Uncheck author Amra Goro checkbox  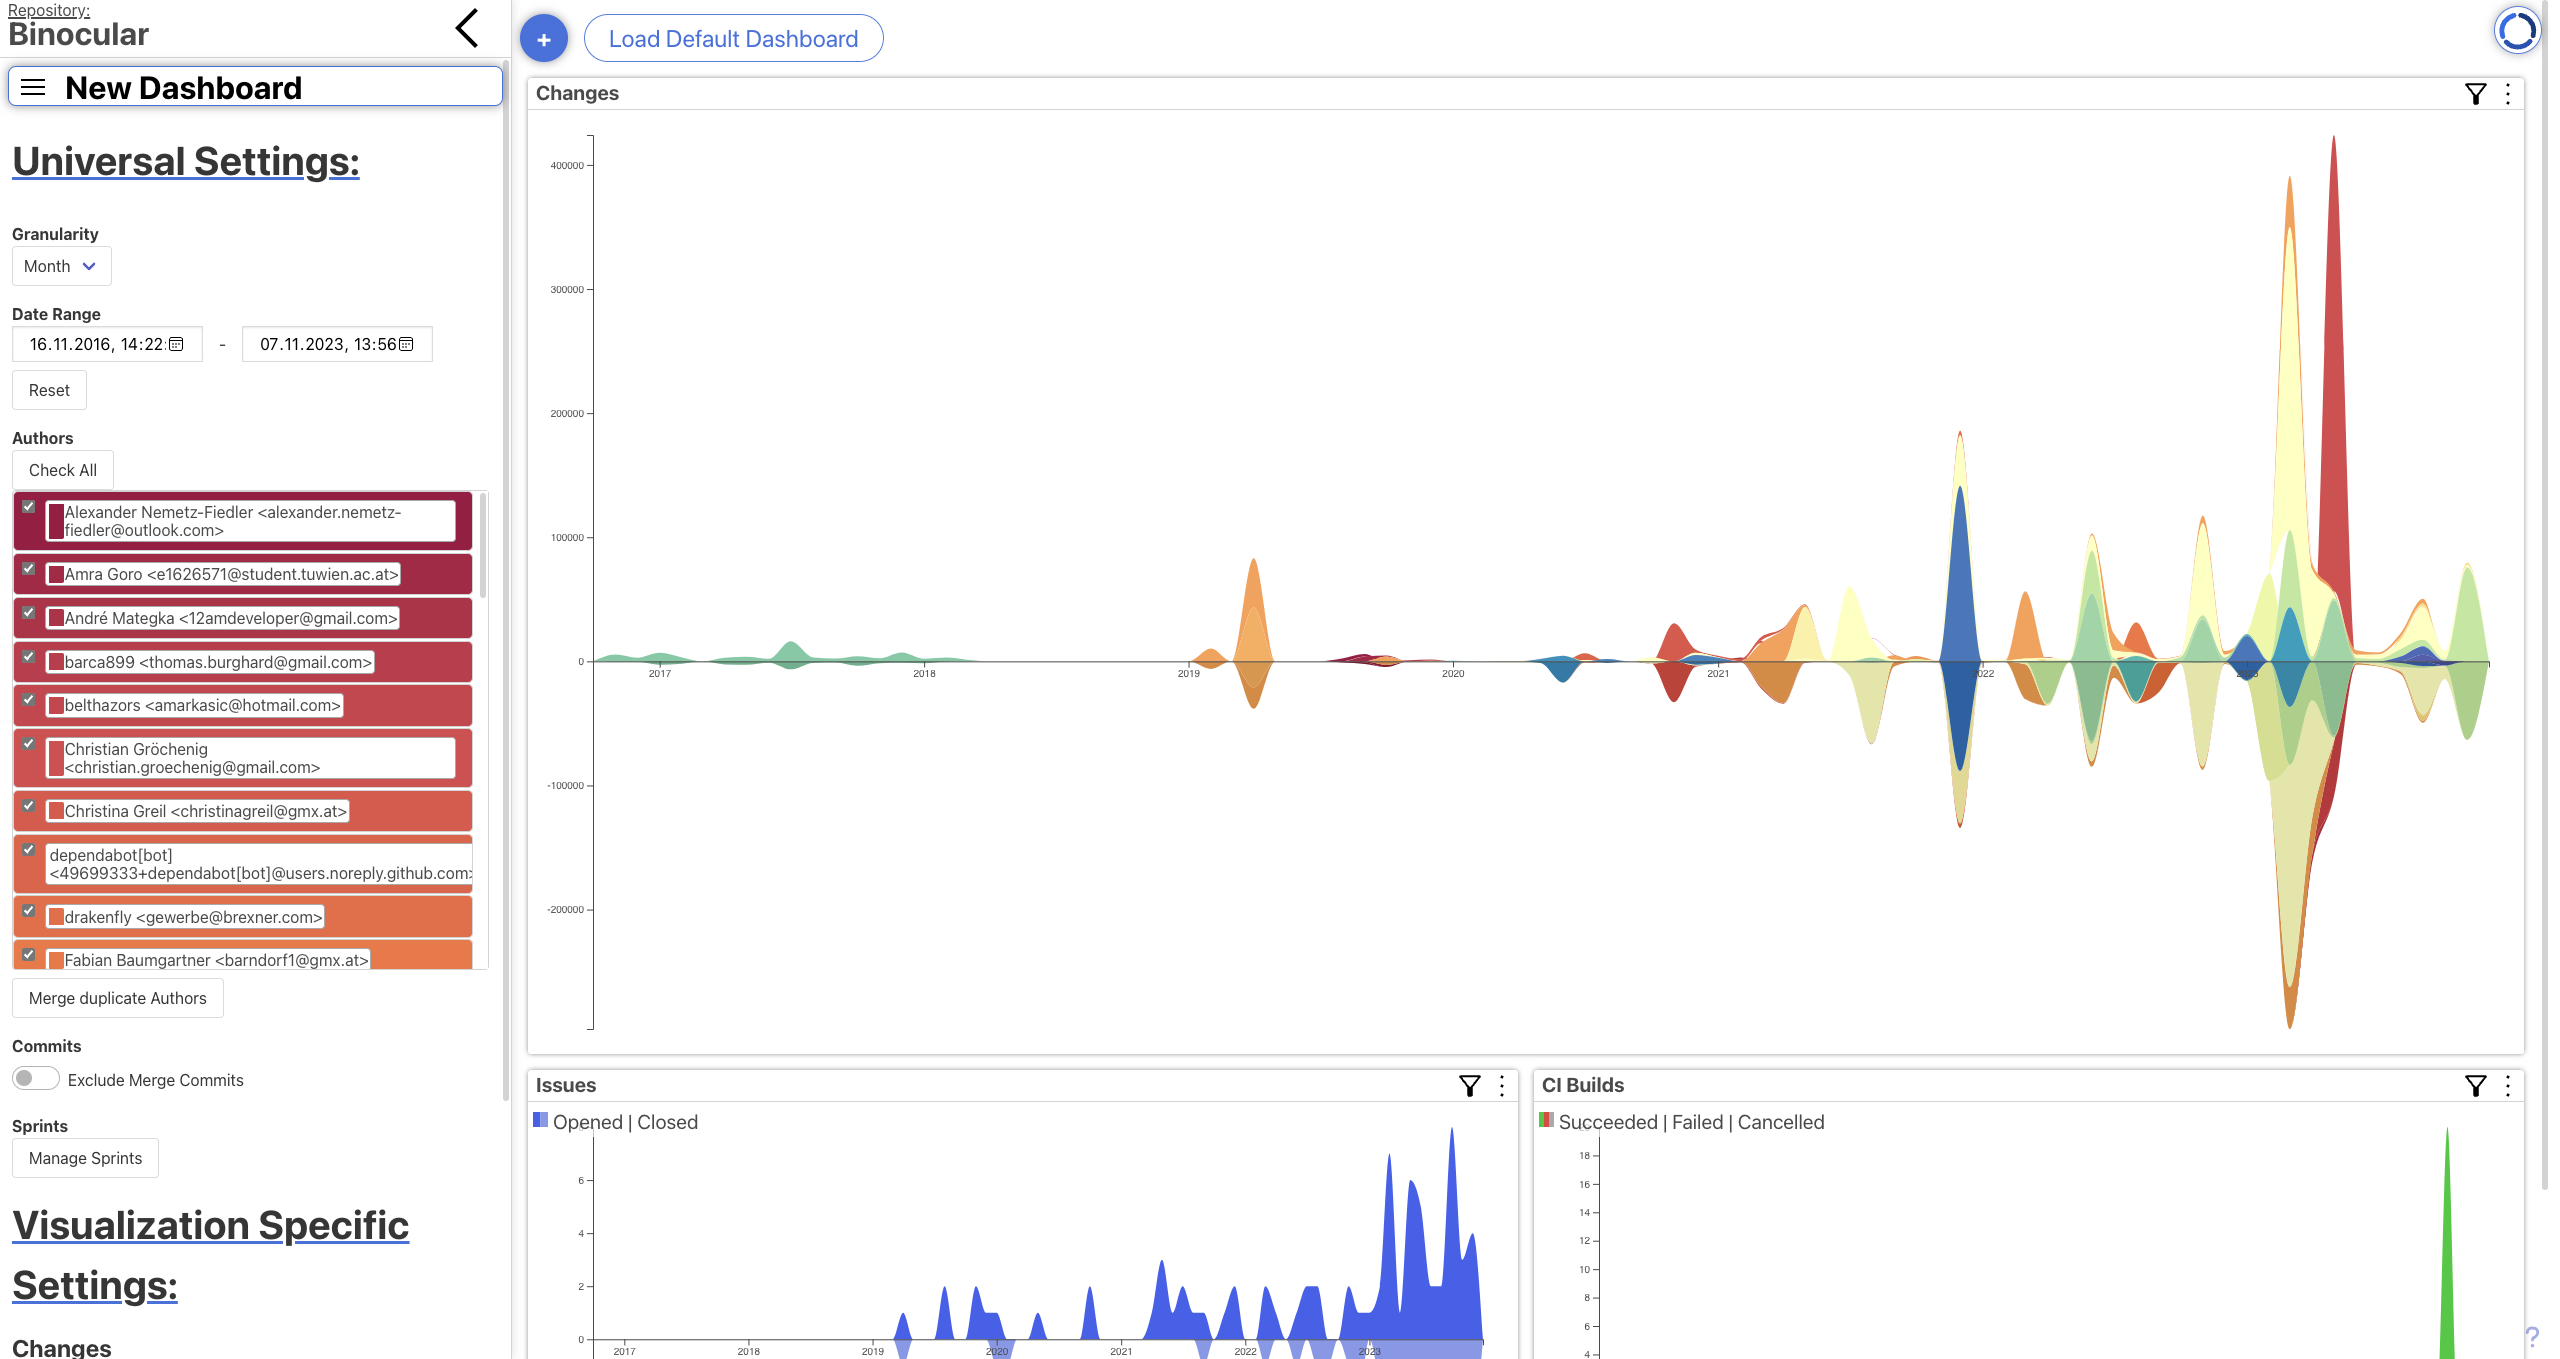click(29, 569)
